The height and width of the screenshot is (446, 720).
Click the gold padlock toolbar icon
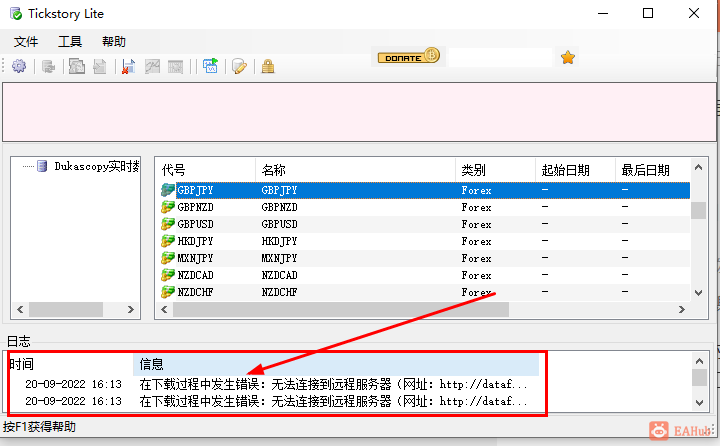pos(268,67)
